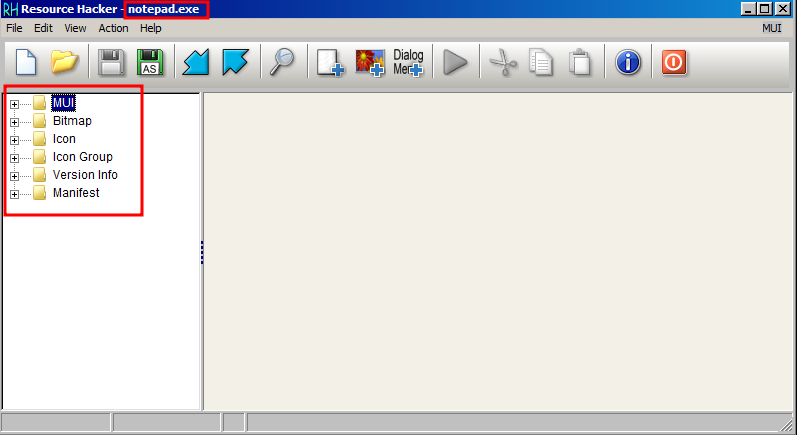Expand the Icon tree node
Image resolution: width=797 pixels, height=435 pixels.
pos(14,140)
